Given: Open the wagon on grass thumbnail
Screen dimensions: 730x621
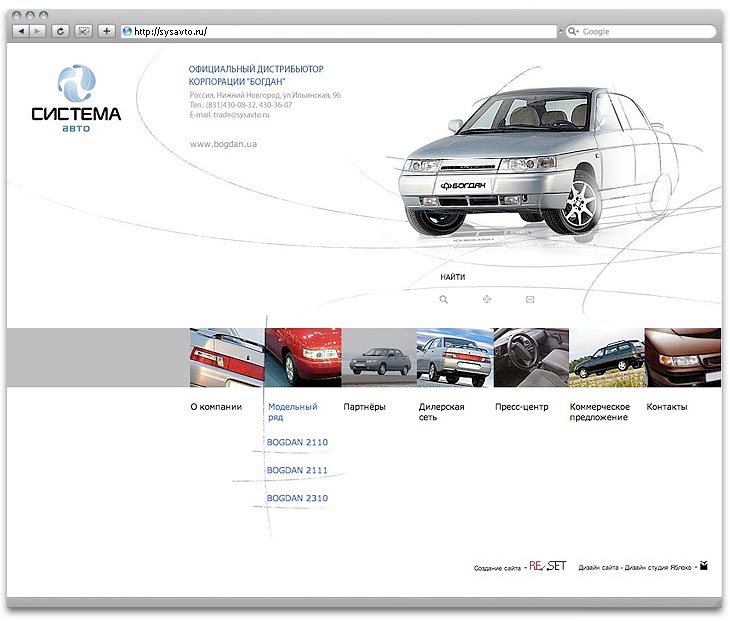Looking at the screenshot, I should click(607, 358).
